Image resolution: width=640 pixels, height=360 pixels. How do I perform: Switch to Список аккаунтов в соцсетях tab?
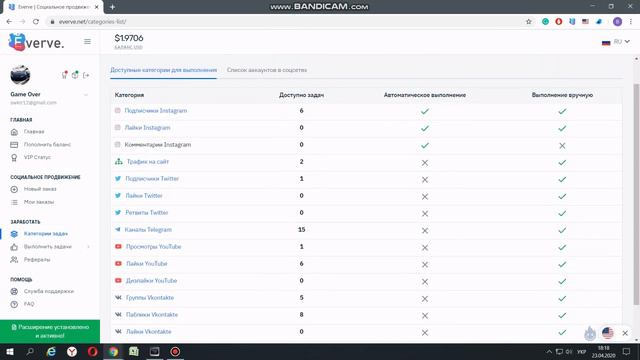pos(267,70)
